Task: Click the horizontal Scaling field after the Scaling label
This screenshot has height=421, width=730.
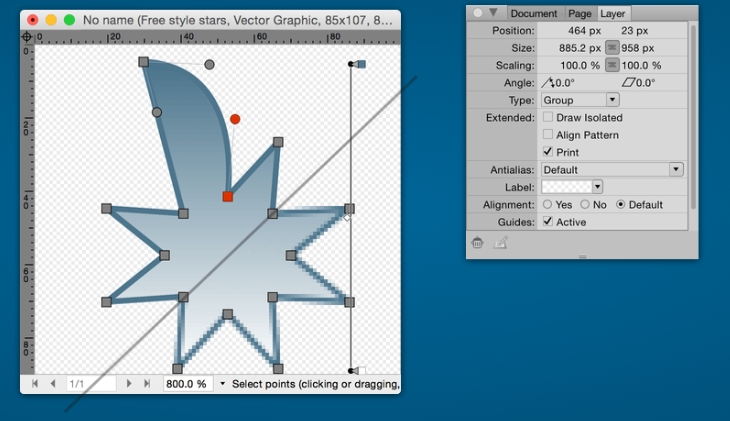Action: 580,65
